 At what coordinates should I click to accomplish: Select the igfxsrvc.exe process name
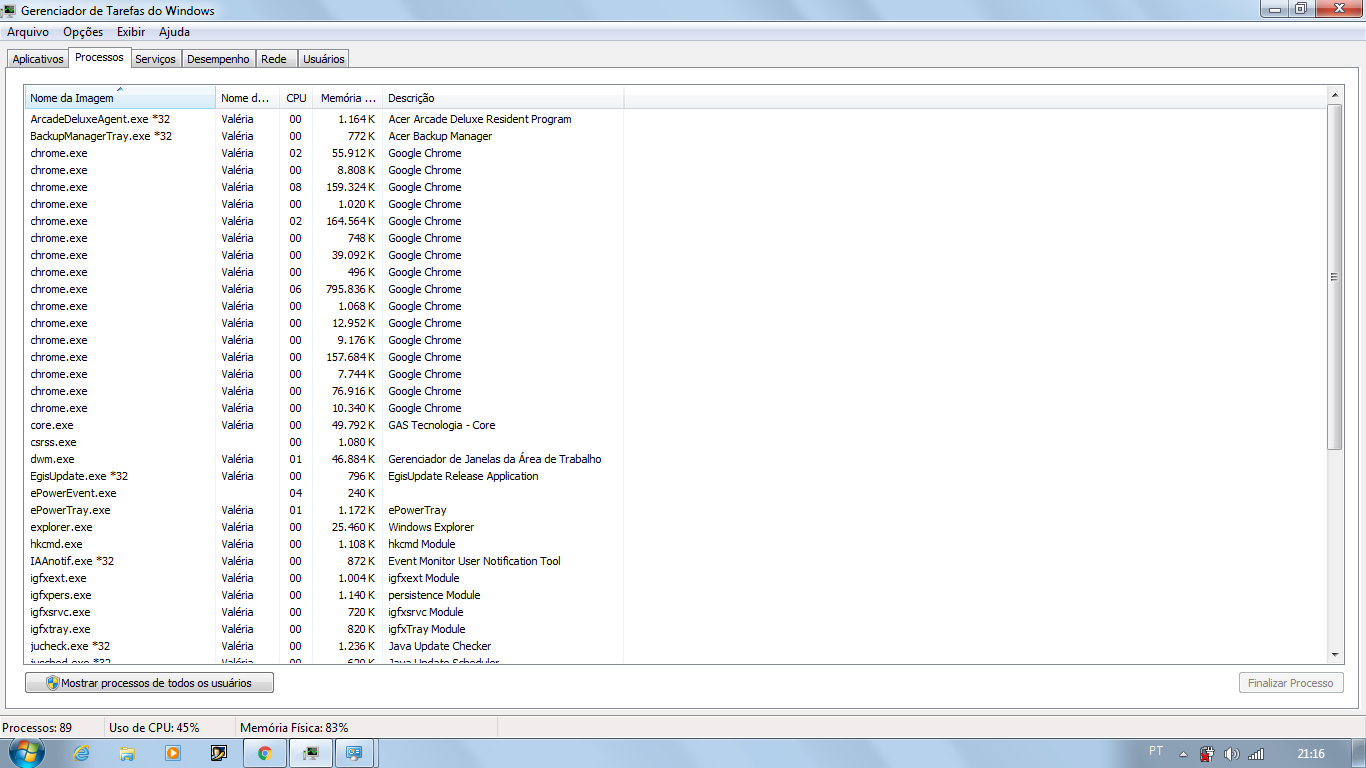click(x=60, y=612)
